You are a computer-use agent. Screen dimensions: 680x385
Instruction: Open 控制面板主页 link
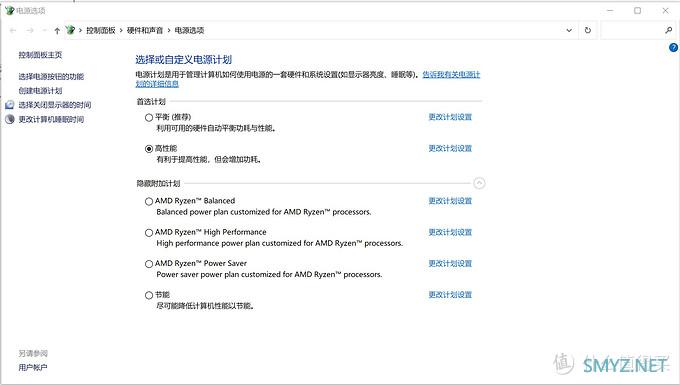click(x=40, y=55)
